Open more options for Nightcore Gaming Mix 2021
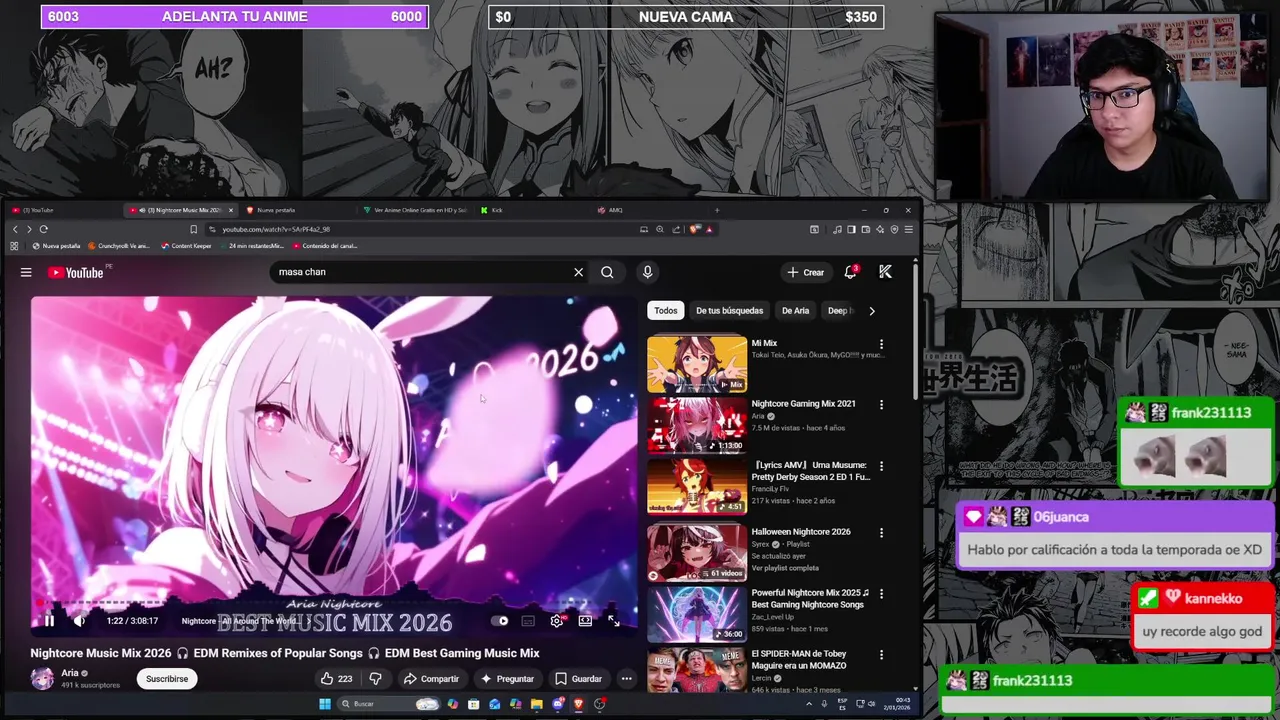1280x720 pixels. coord(881,405)
